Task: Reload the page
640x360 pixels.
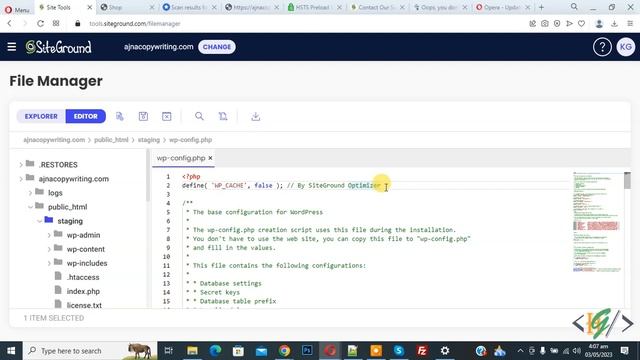Action: coord(40,24)
